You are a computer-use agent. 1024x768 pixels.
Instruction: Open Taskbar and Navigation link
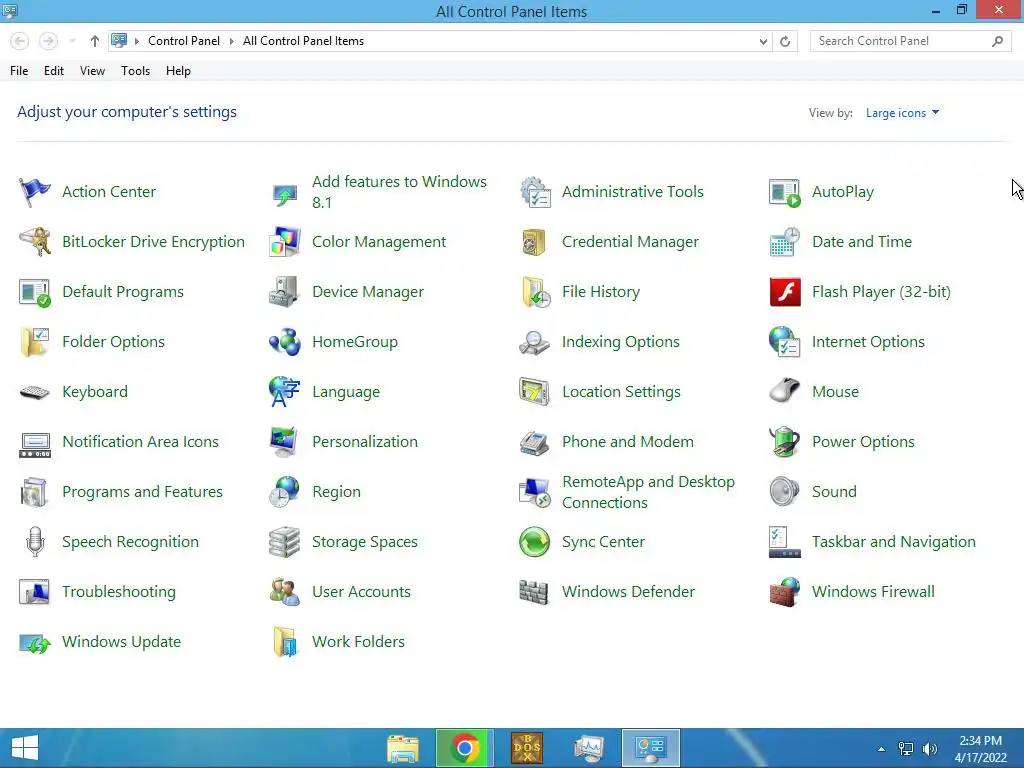coord(893,542)
